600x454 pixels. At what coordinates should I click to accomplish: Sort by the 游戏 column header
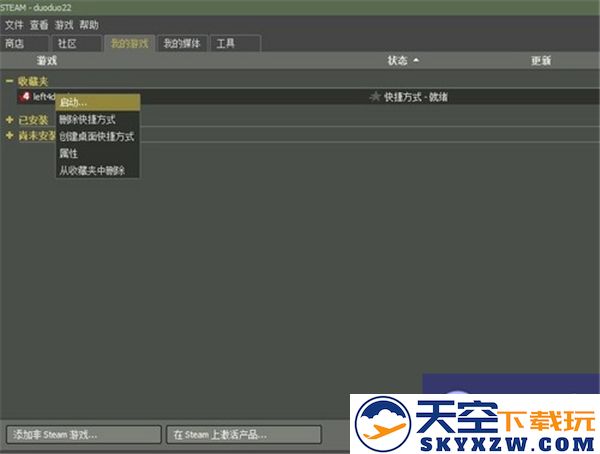[47, 60]
